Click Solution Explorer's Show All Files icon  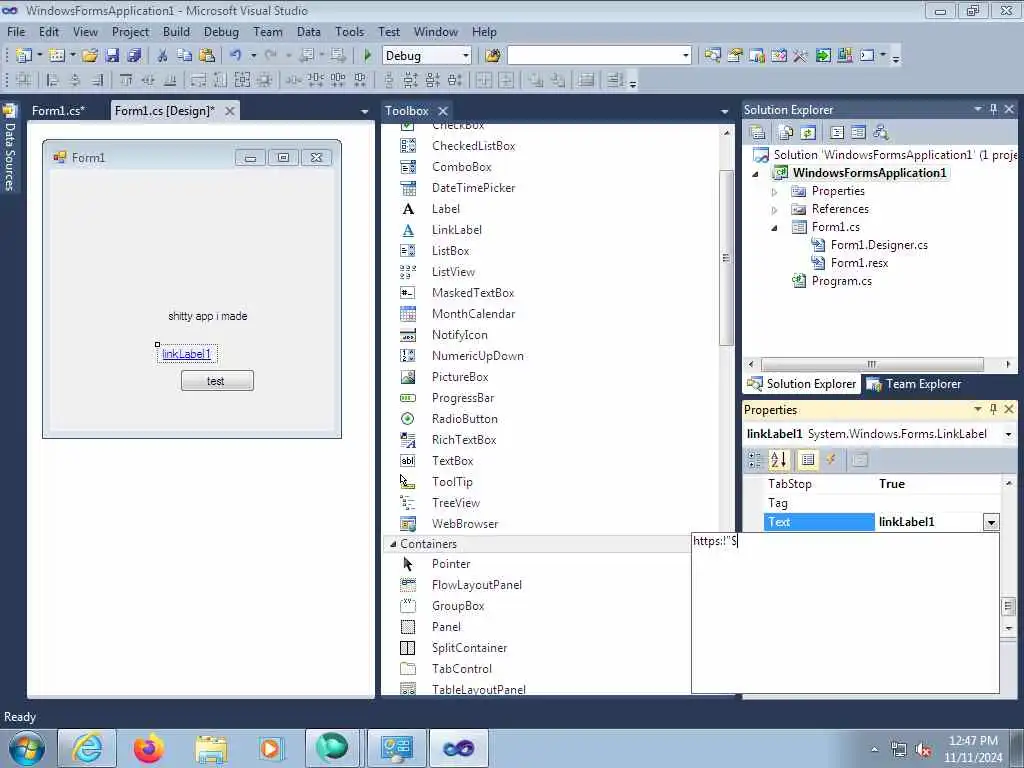(786, 133)
